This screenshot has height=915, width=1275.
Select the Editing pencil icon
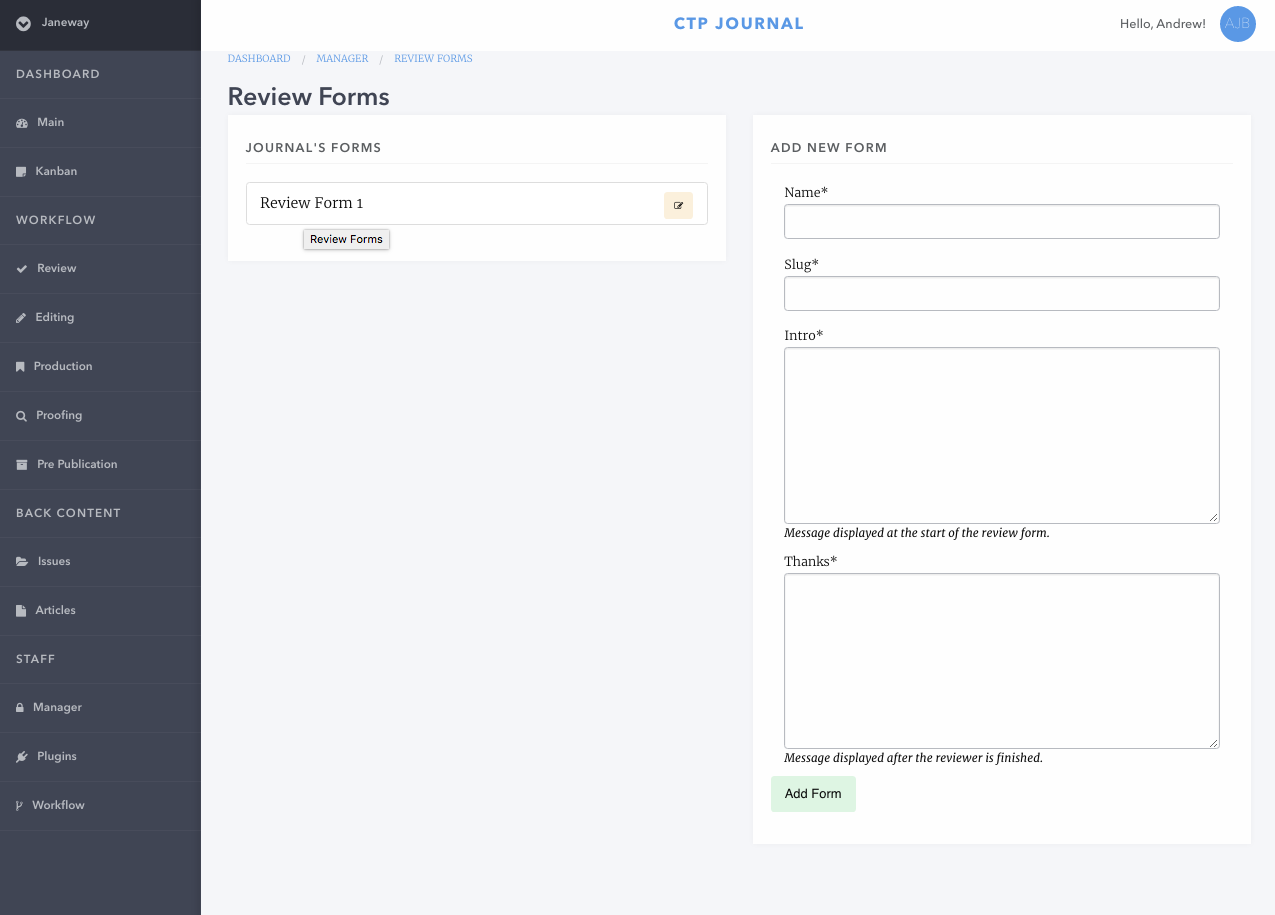click(20, 317)
